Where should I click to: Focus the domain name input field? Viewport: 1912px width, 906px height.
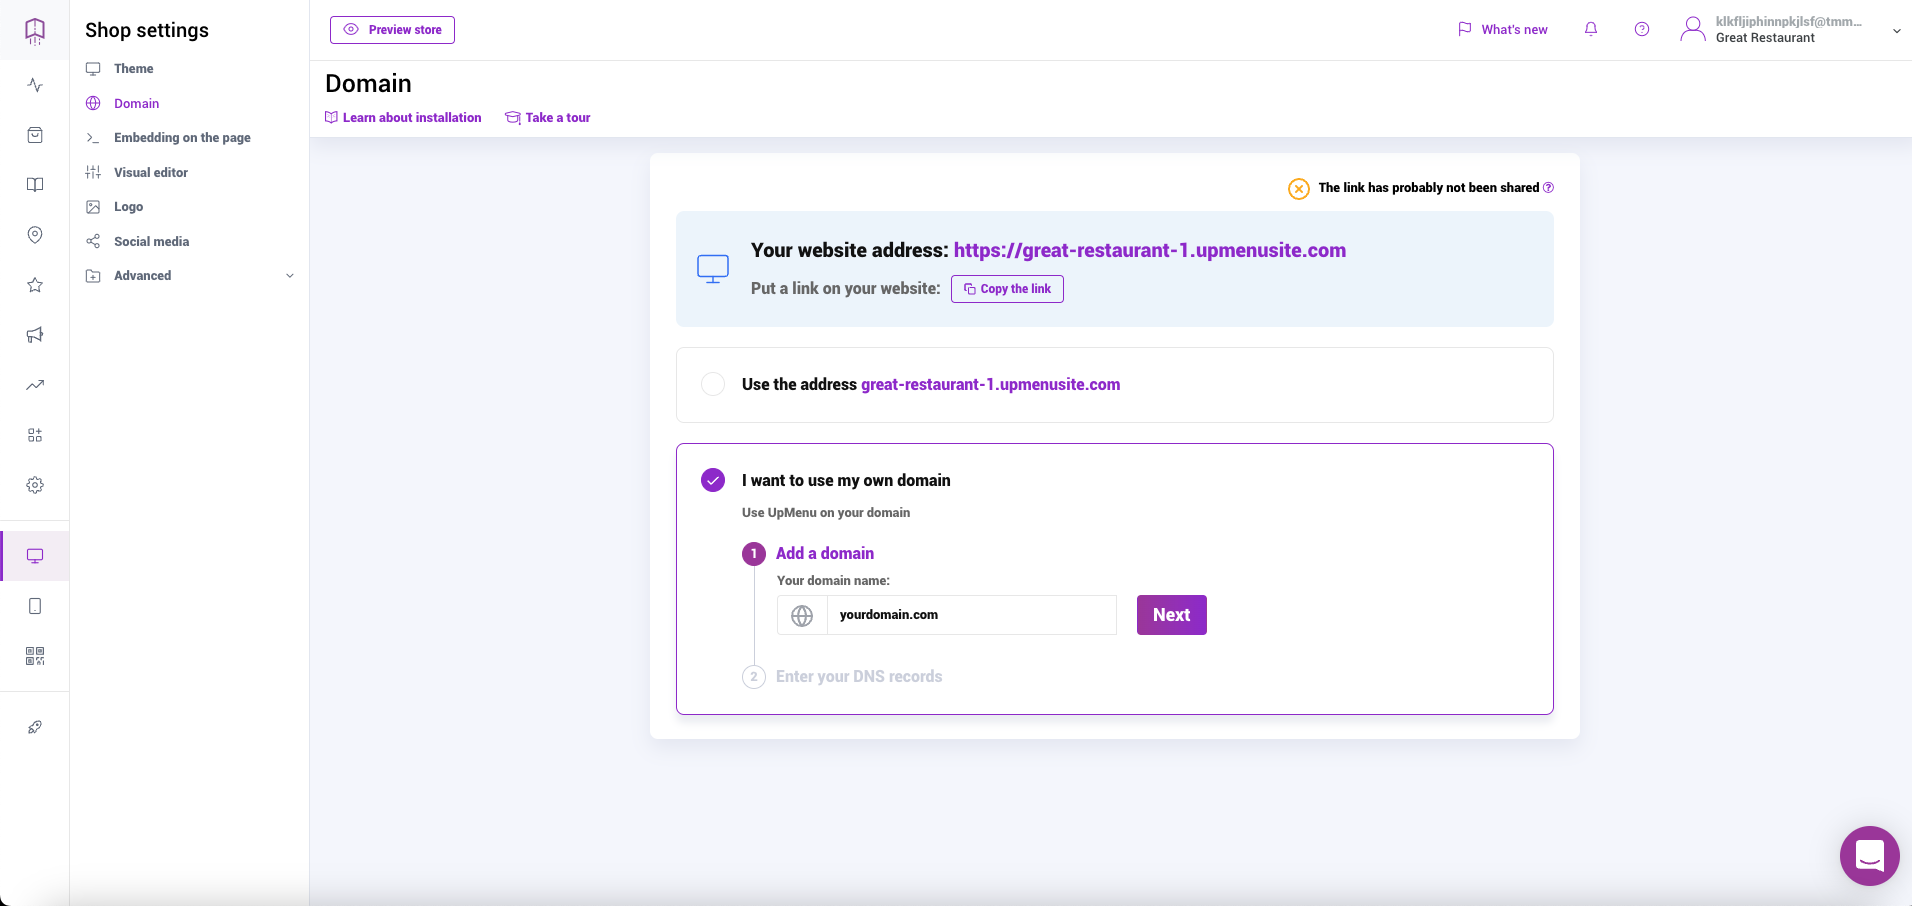[970, 615]
